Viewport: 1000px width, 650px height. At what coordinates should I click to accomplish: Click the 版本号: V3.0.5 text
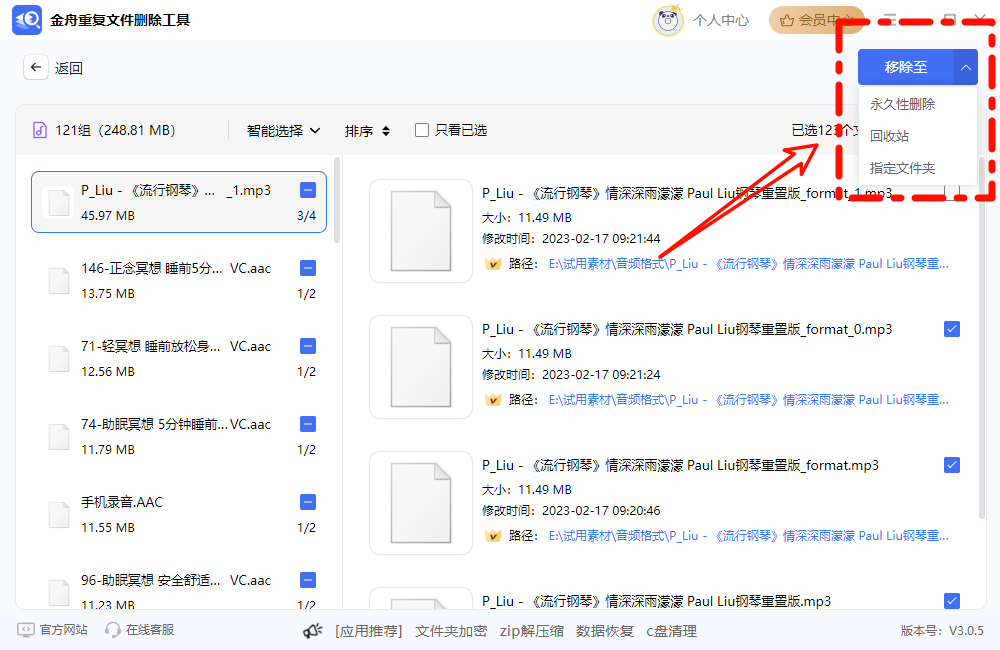coord(942,631)
